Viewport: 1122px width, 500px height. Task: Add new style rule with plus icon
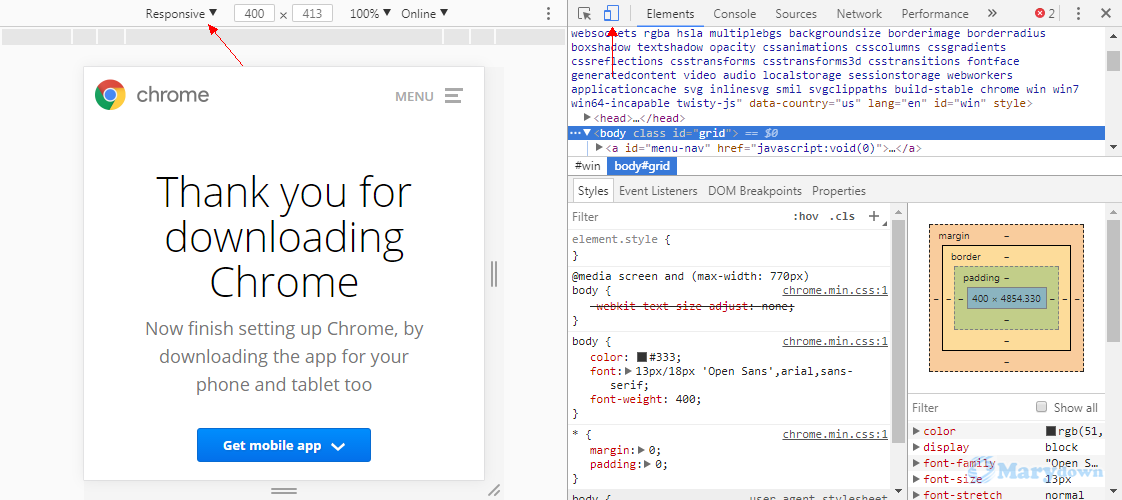tap(874, 216)
